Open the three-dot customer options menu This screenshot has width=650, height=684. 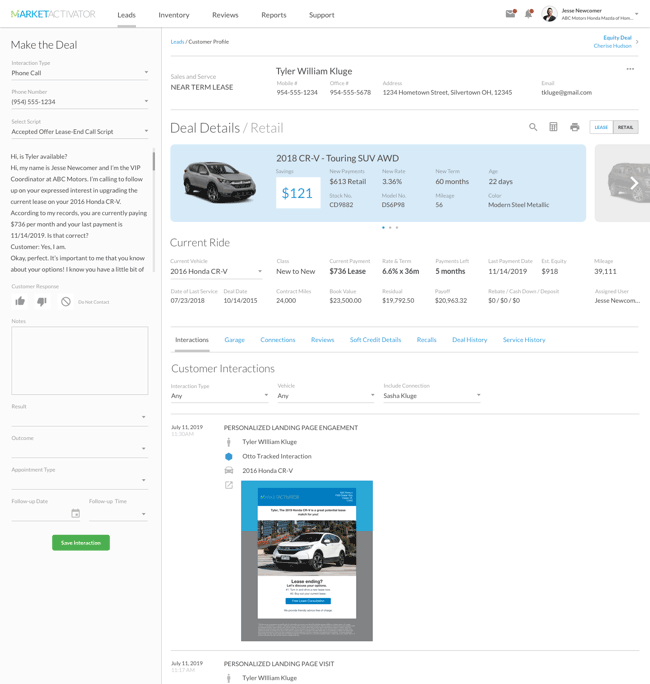coord(630,69)
